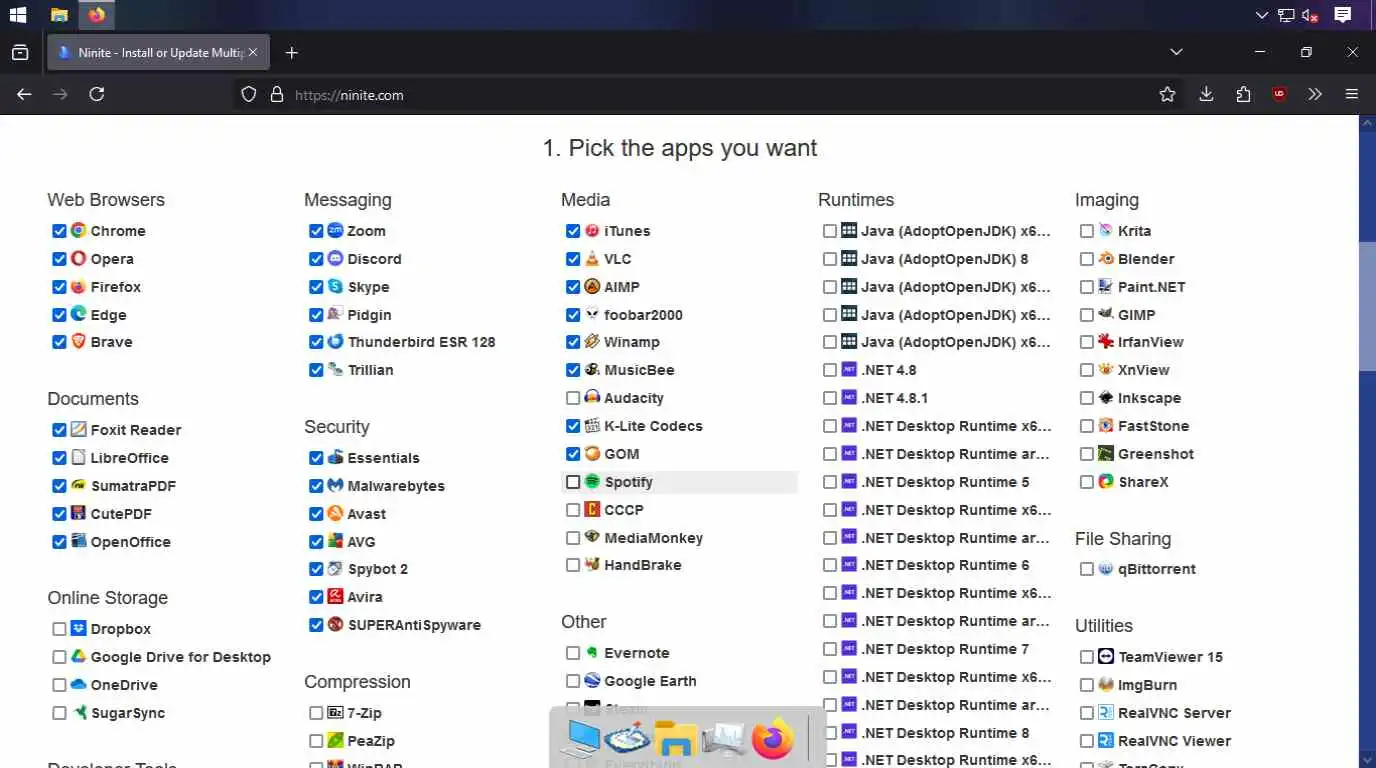Click the Dropbox icon
1376x768 pixels.
click(78, 628)
